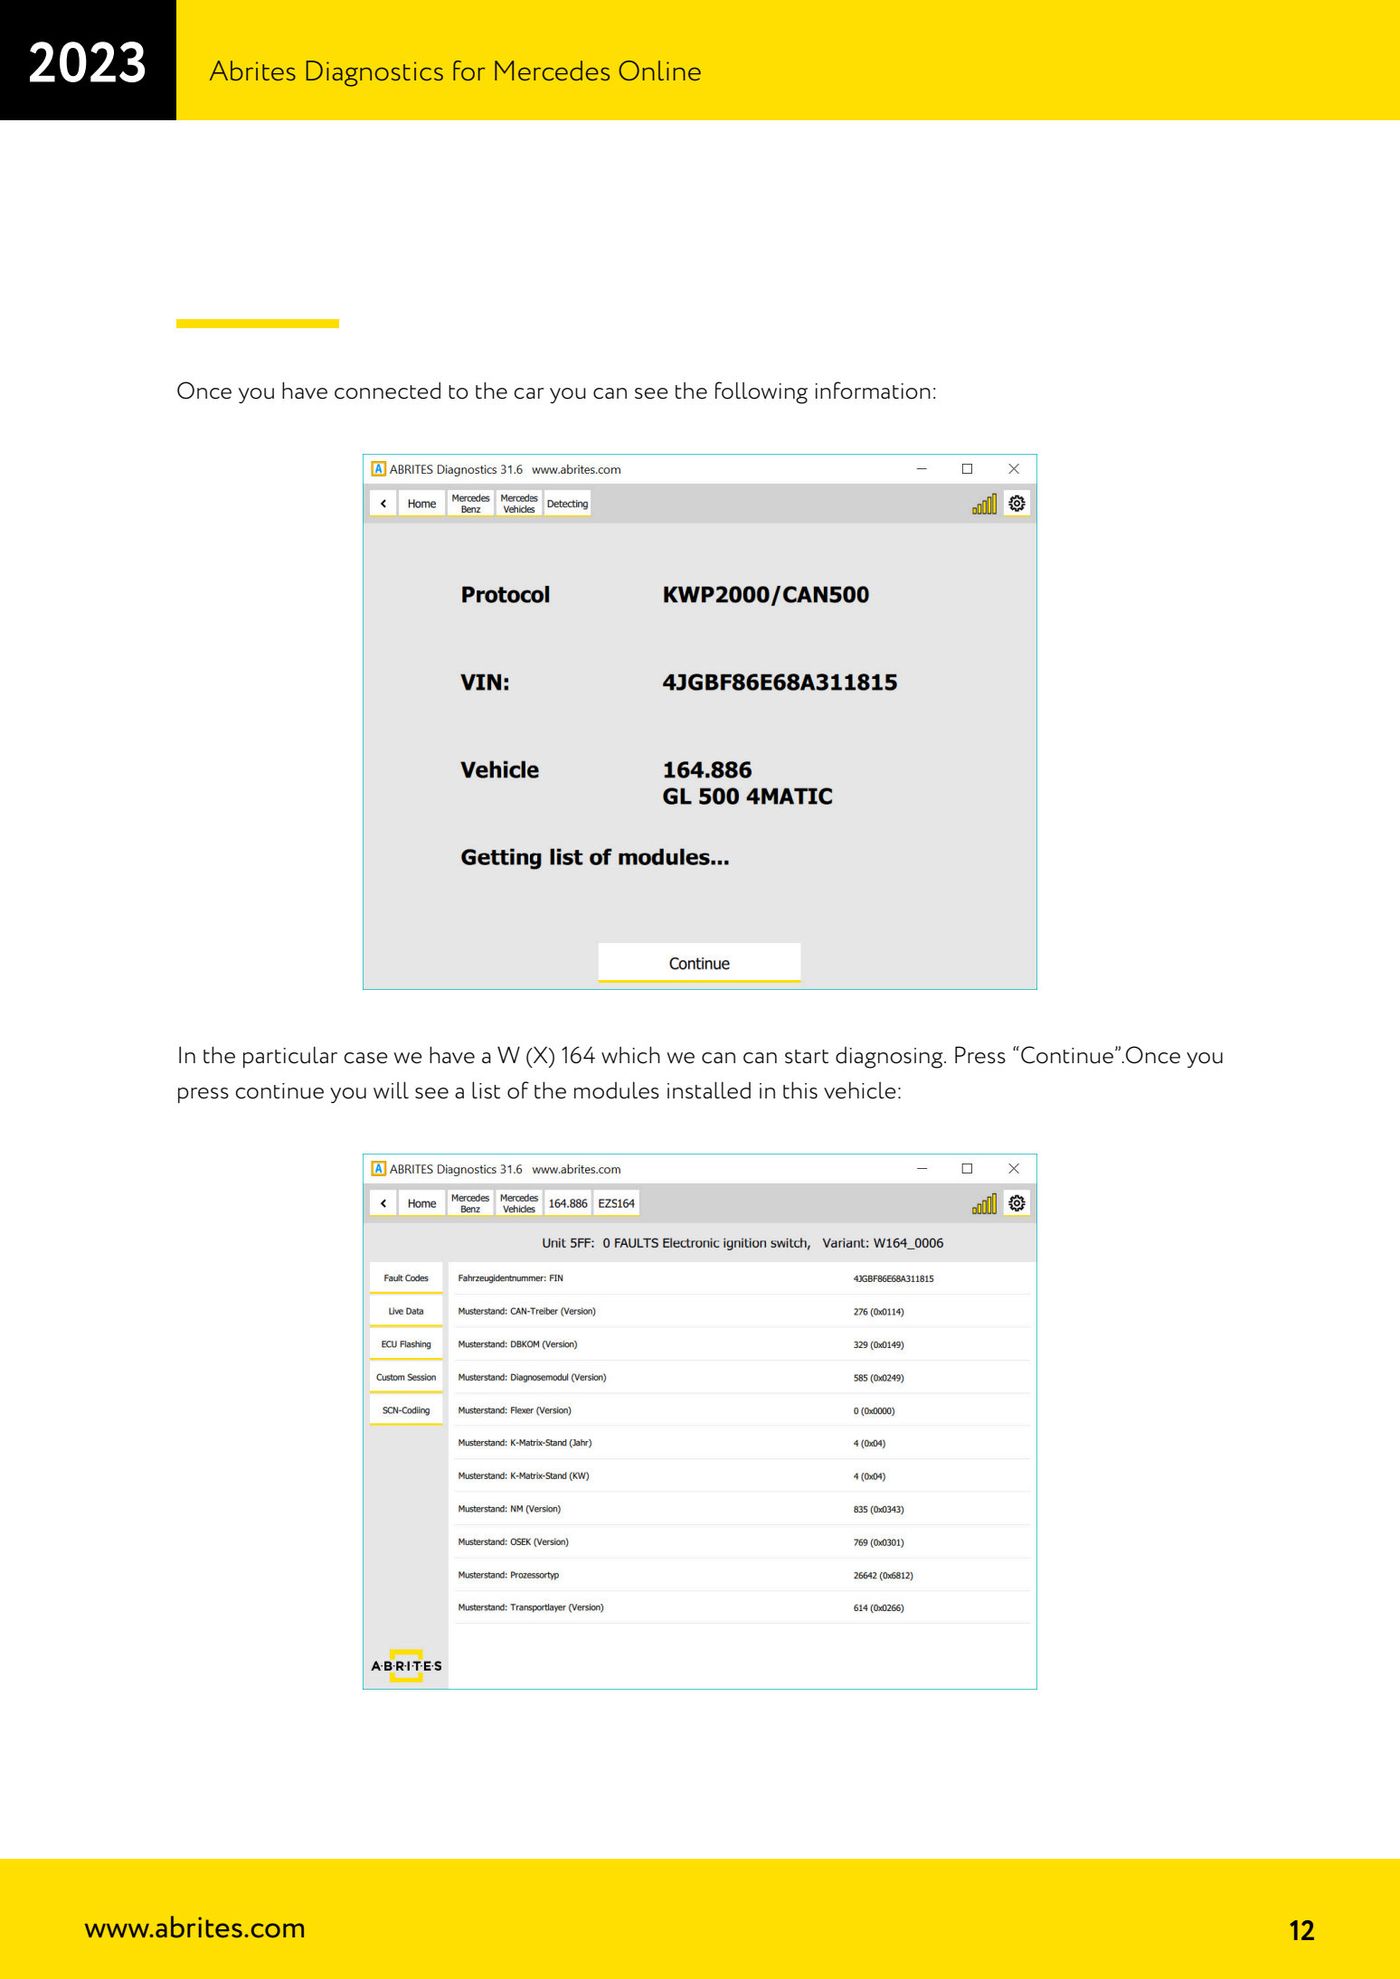Click Unit 5FF Electronic ignition switch header
This screenshot has height=1979, width=1400.
coord(742,1243)
